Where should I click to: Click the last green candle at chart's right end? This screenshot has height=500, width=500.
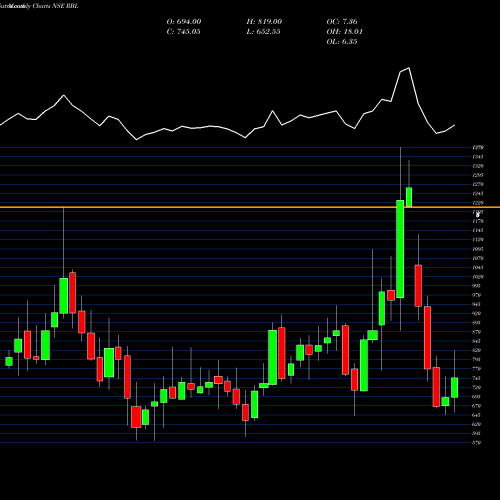click(x=454, y=388)
